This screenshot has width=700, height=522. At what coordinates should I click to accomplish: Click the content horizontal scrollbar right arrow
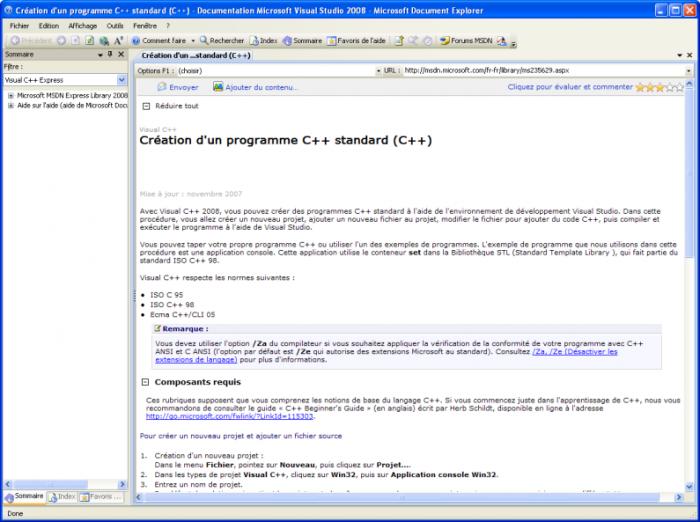click(679, 497)
